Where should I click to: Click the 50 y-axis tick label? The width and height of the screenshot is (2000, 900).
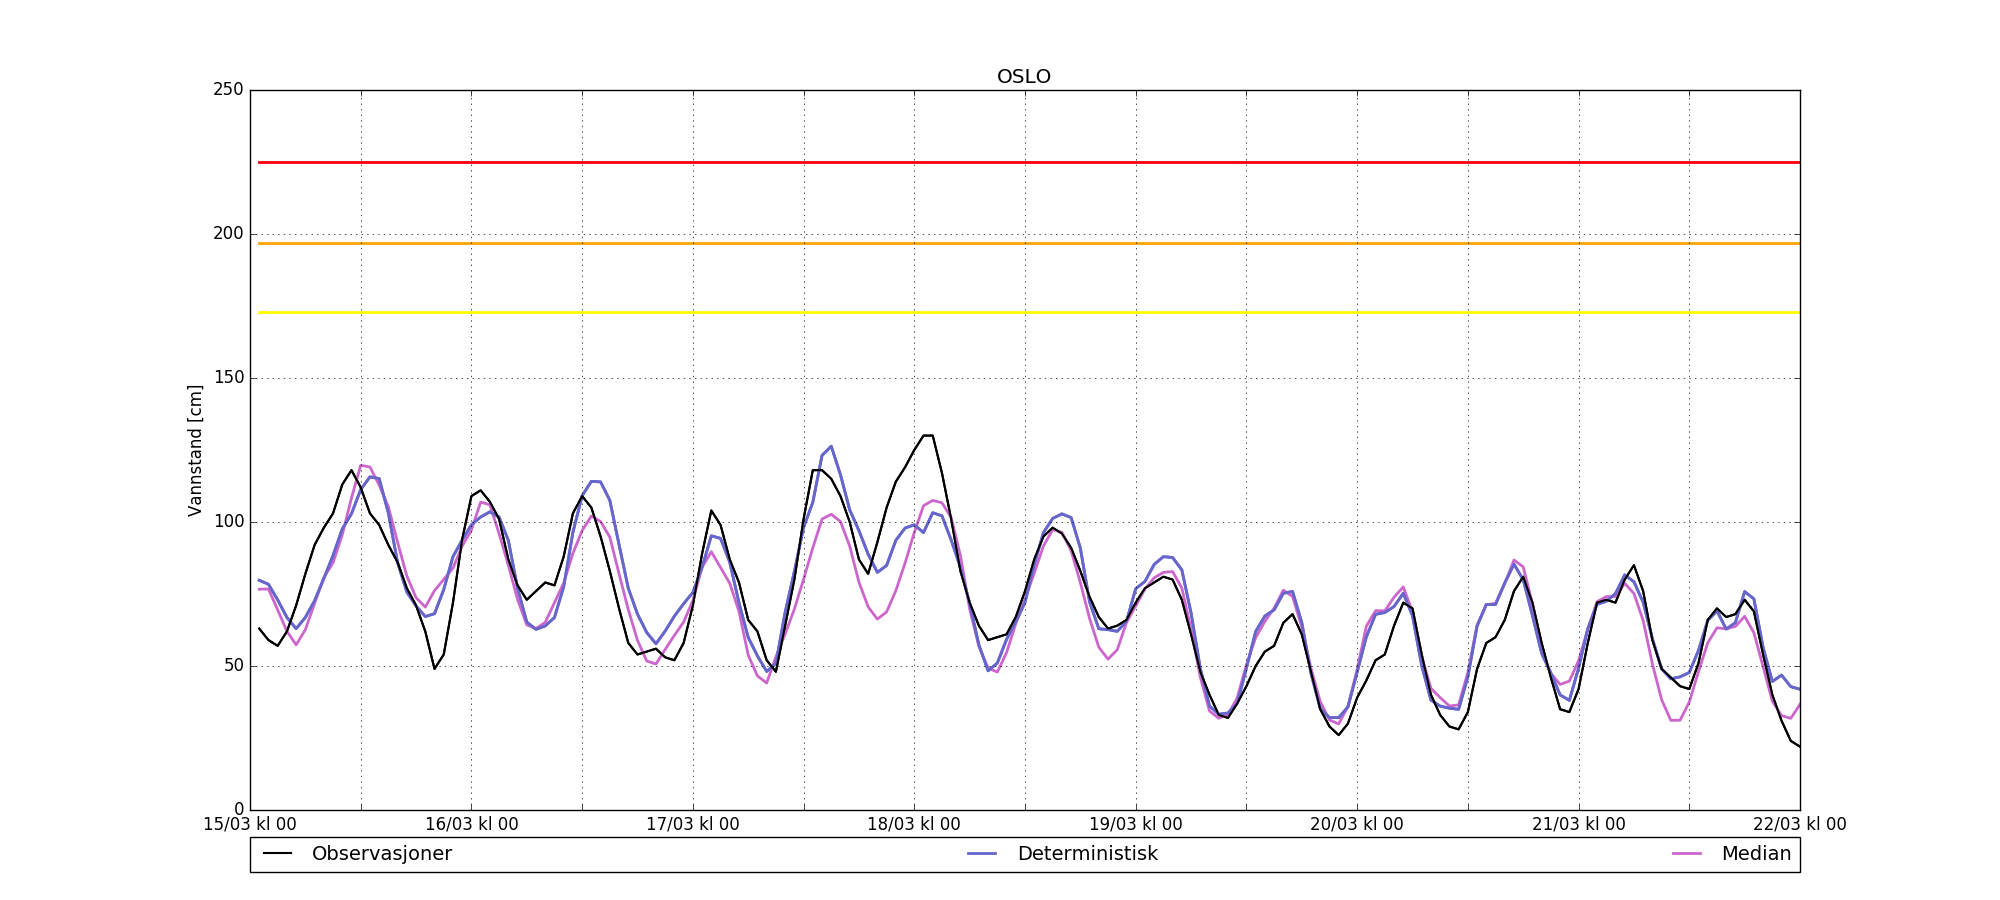(233, 666)
